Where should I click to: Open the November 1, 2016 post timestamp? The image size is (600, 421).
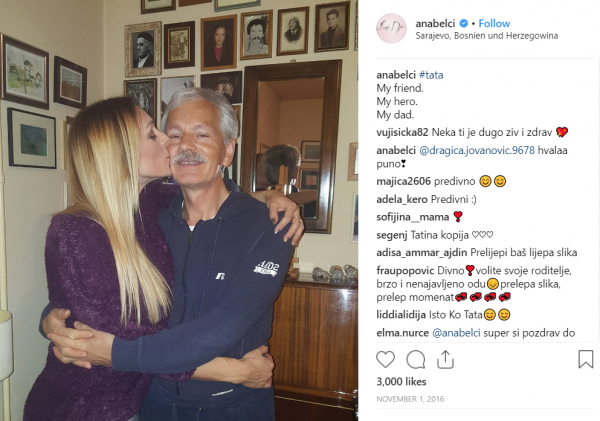(410, 399)
